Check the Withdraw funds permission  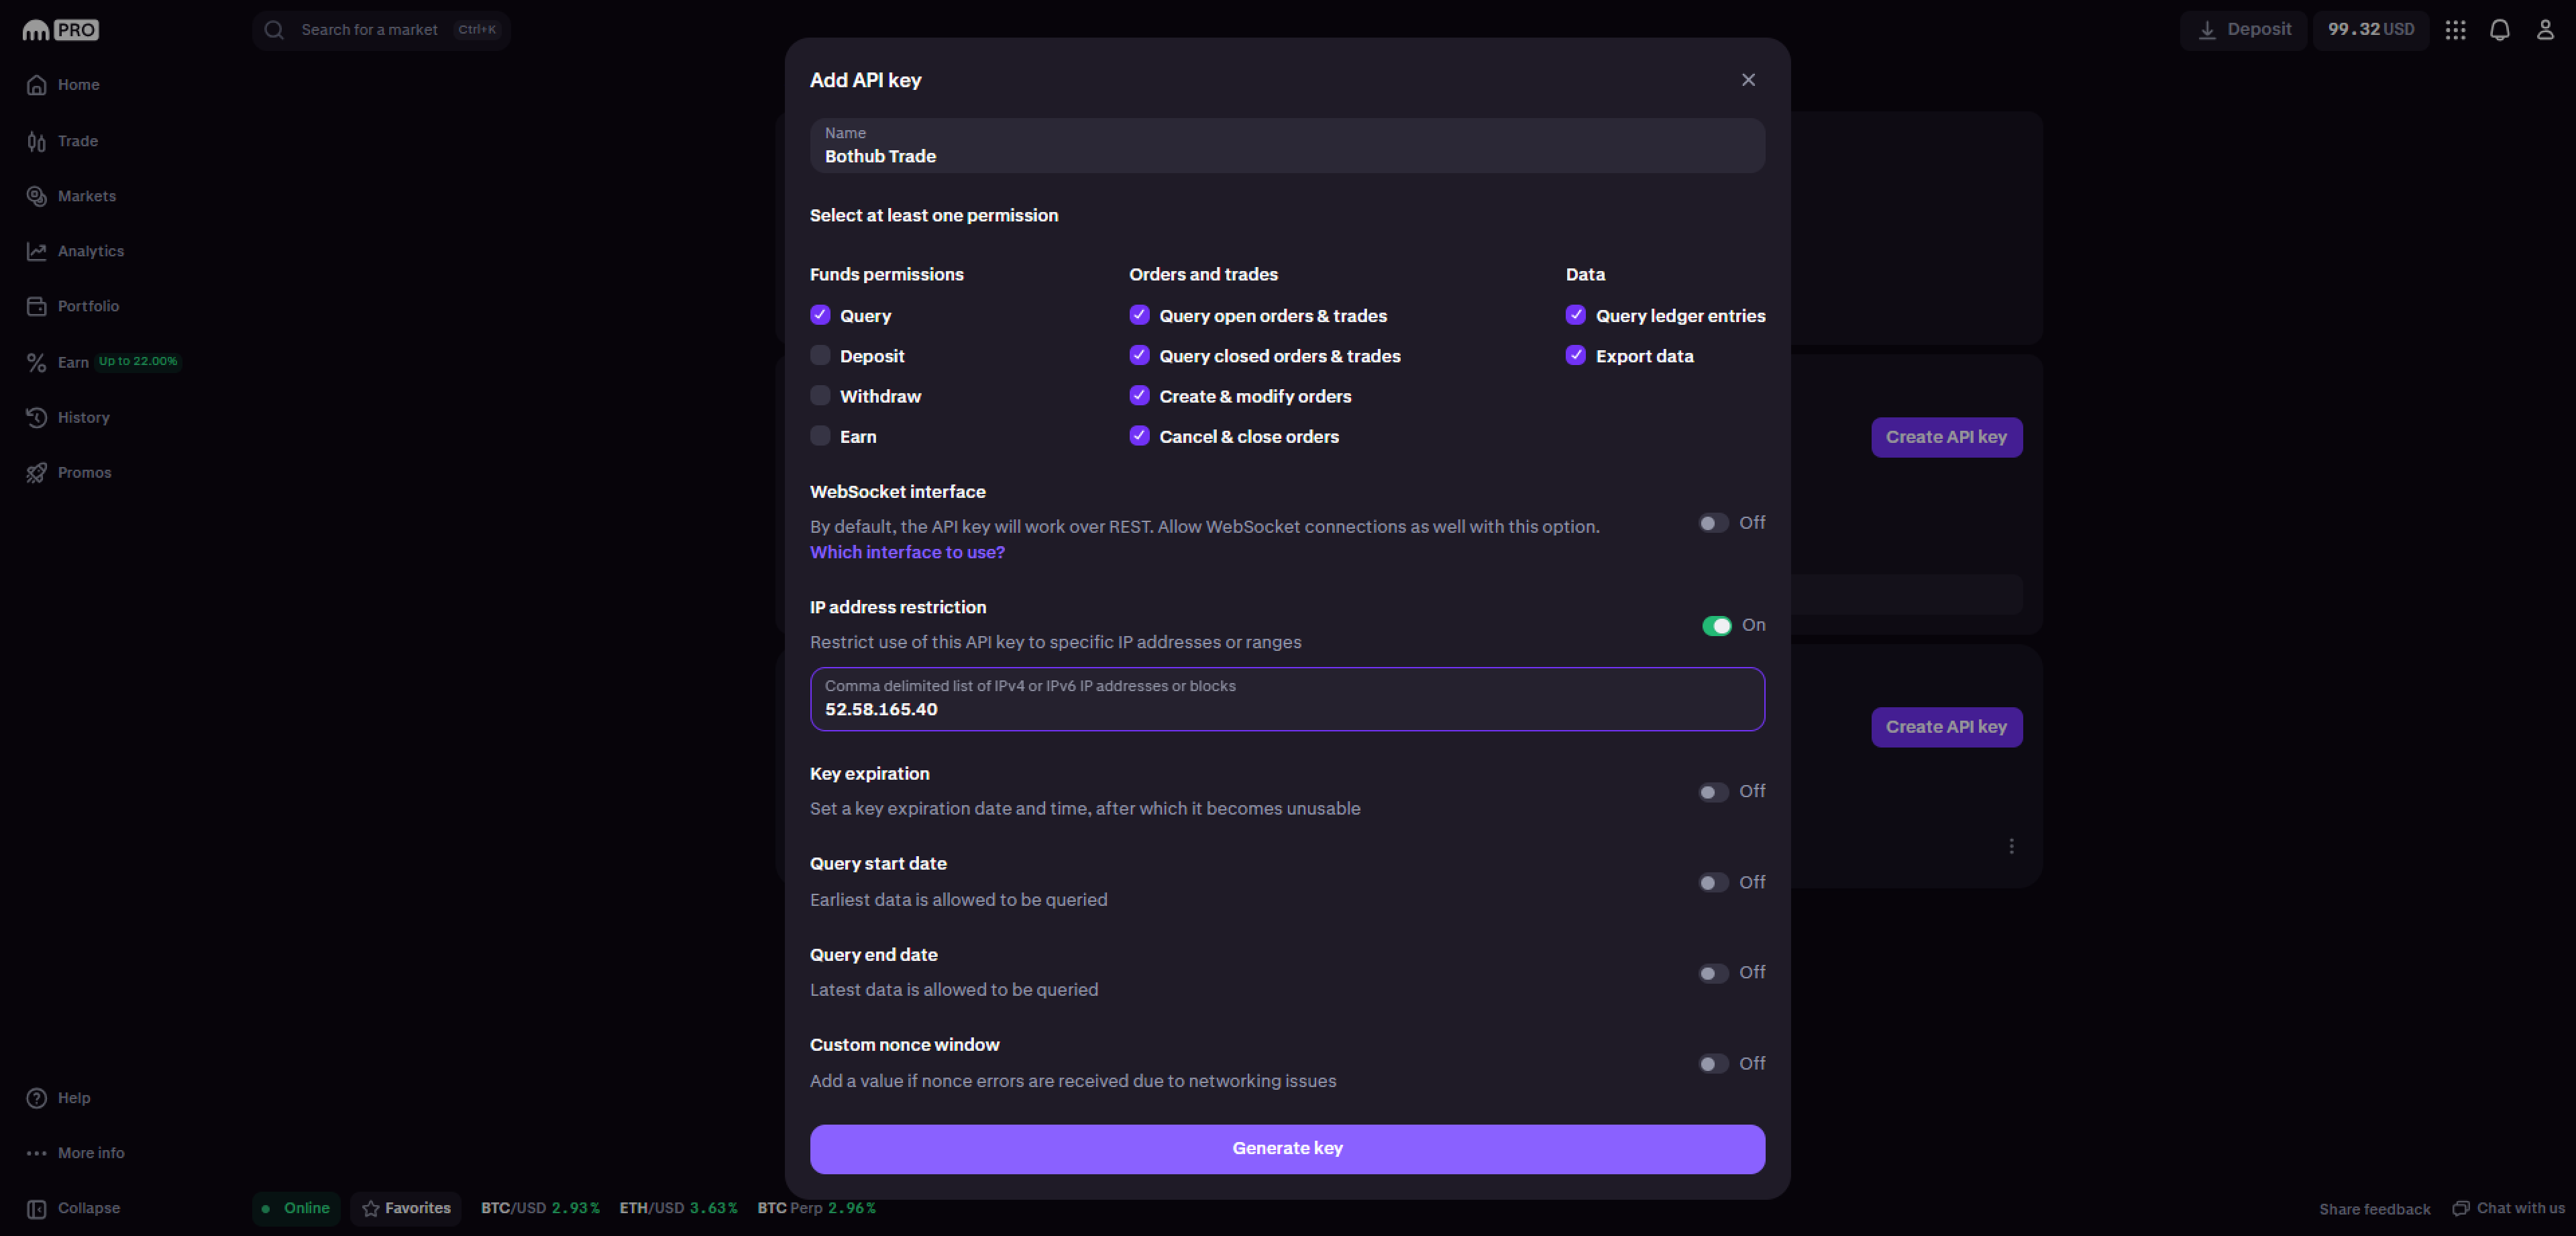tap(820, 396)
